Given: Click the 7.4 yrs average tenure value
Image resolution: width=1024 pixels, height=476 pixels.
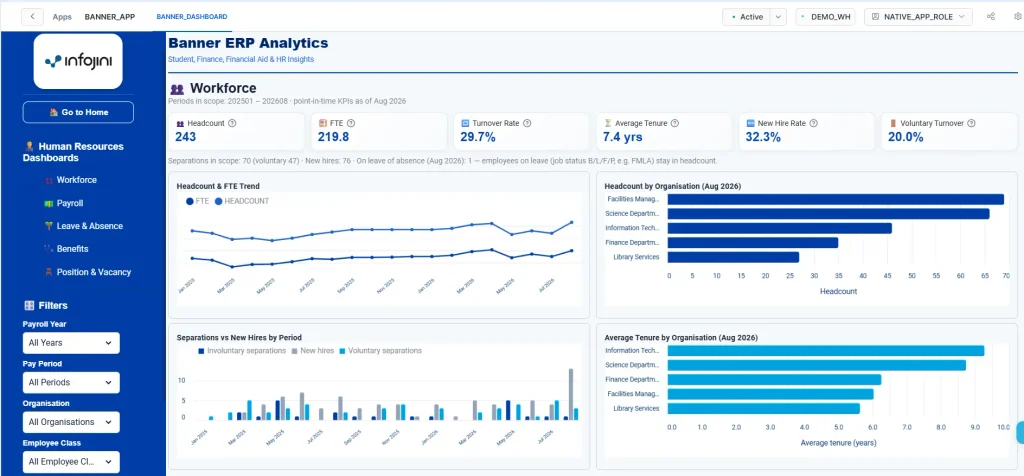Looking at the screenshot, I should click(x=622, y=137).
